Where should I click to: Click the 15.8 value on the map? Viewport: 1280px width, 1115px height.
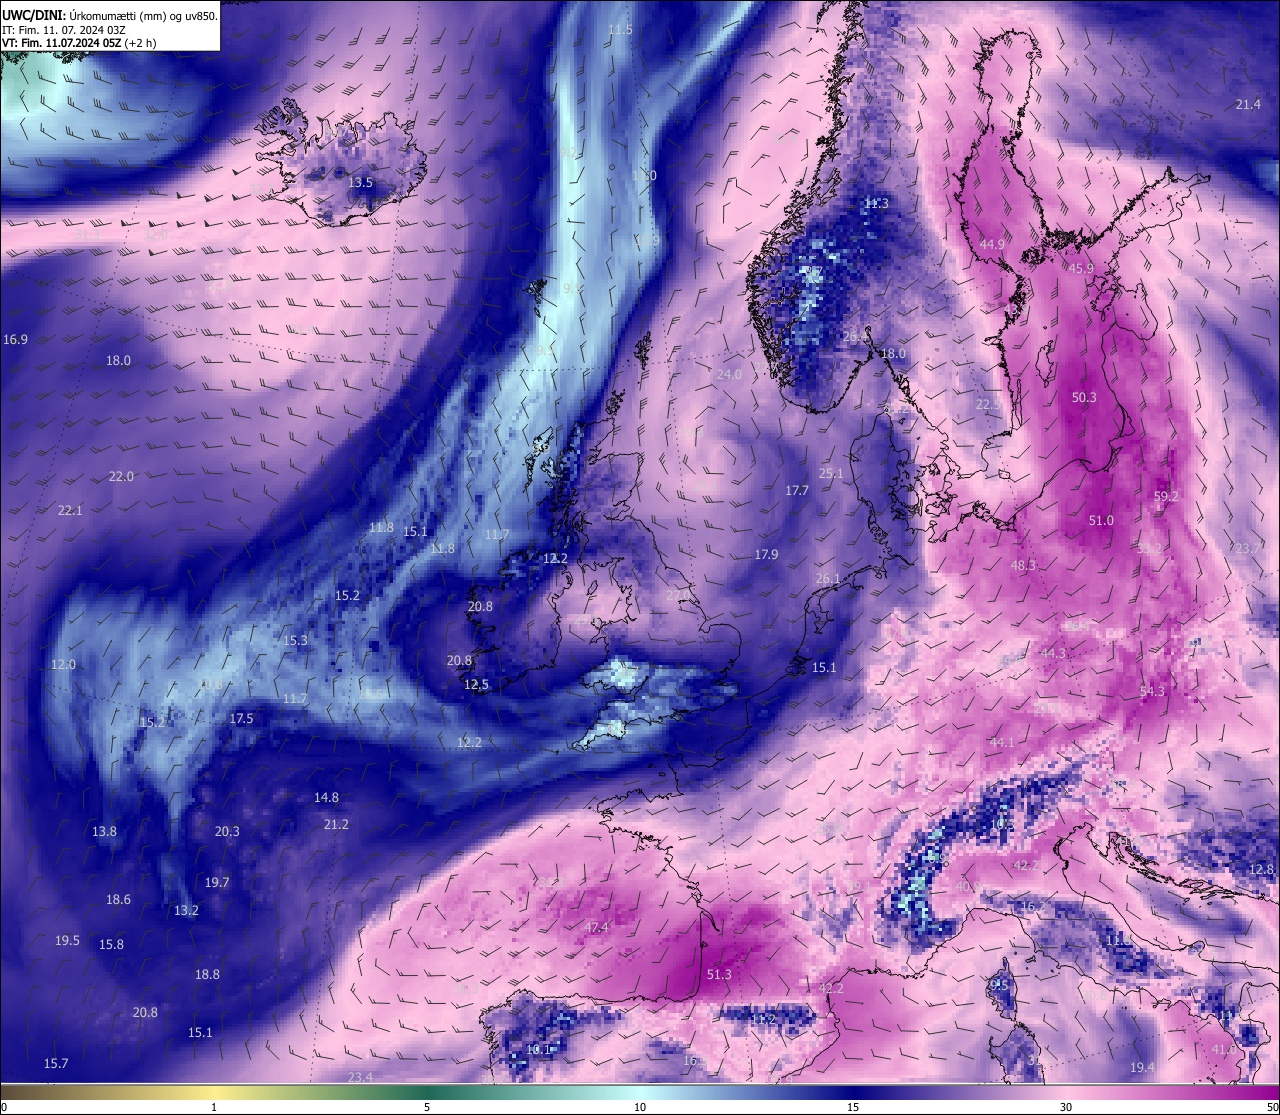[x=111, y=945]
